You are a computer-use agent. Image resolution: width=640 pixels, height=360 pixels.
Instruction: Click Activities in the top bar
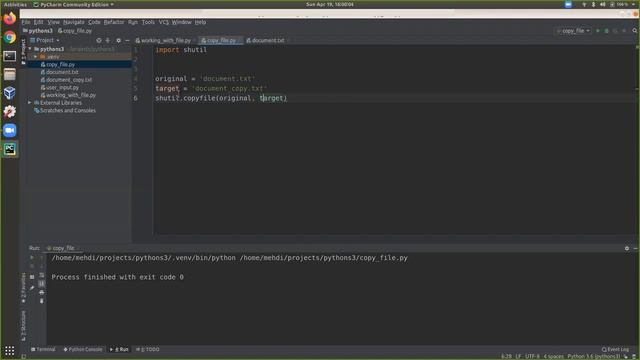[15, 4]
